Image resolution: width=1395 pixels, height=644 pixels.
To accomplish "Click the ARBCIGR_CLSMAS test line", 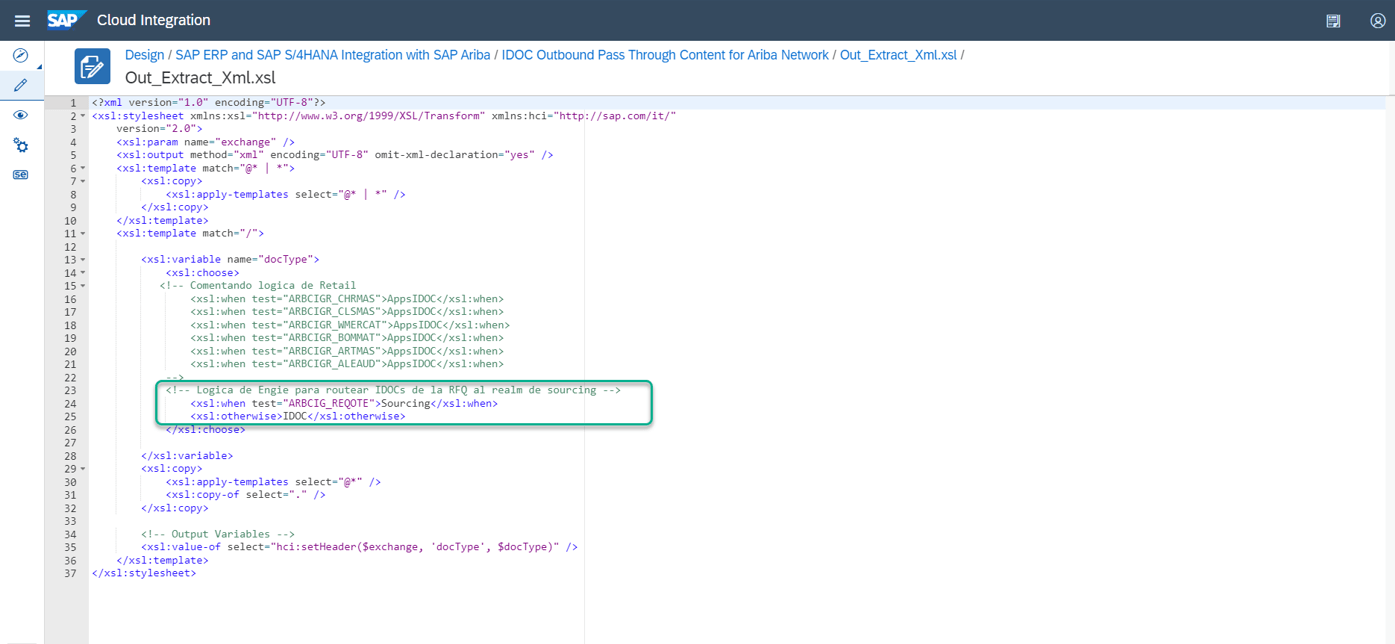I will pyautogui.click(x=347, y=311).
